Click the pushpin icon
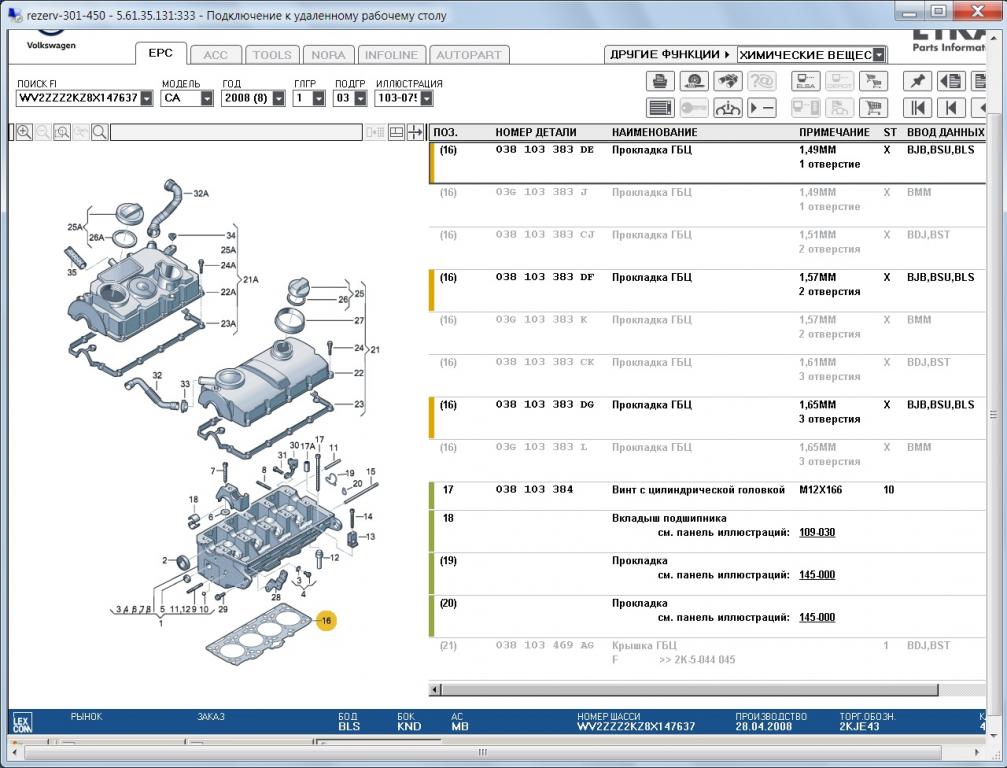The height and width of the screenshot is (768, 1007). (917, 81)
